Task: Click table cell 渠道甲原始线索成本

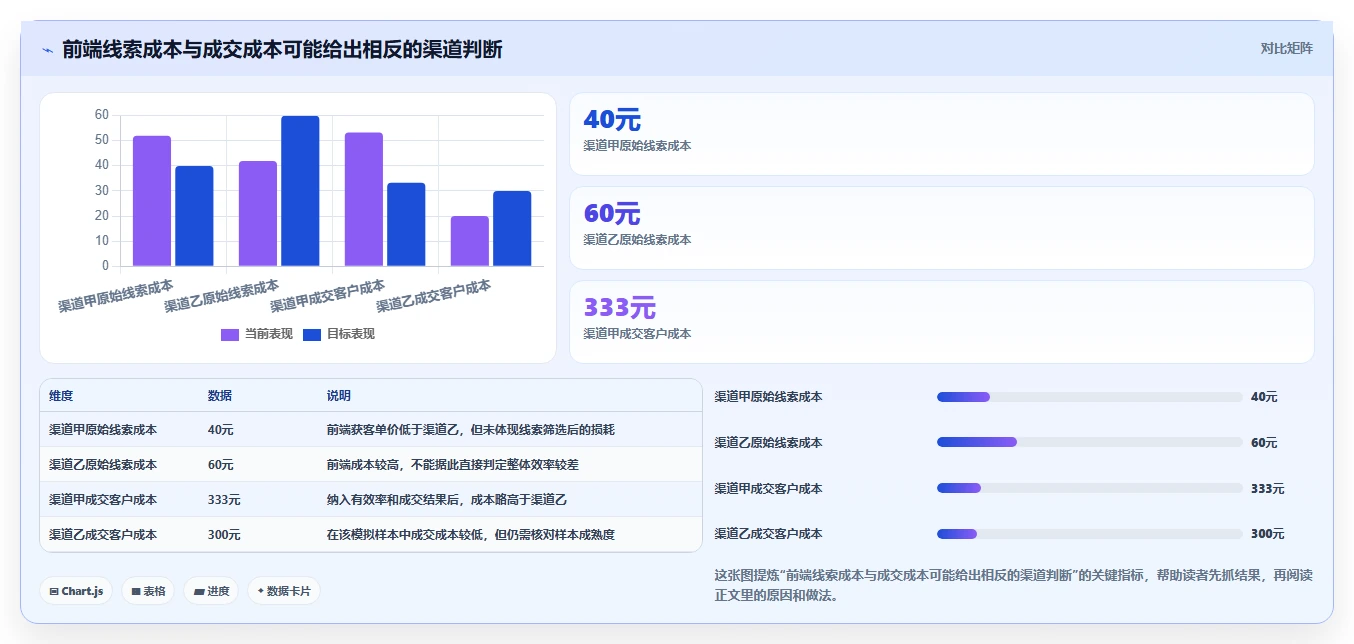Action: [x=103, y=429]
